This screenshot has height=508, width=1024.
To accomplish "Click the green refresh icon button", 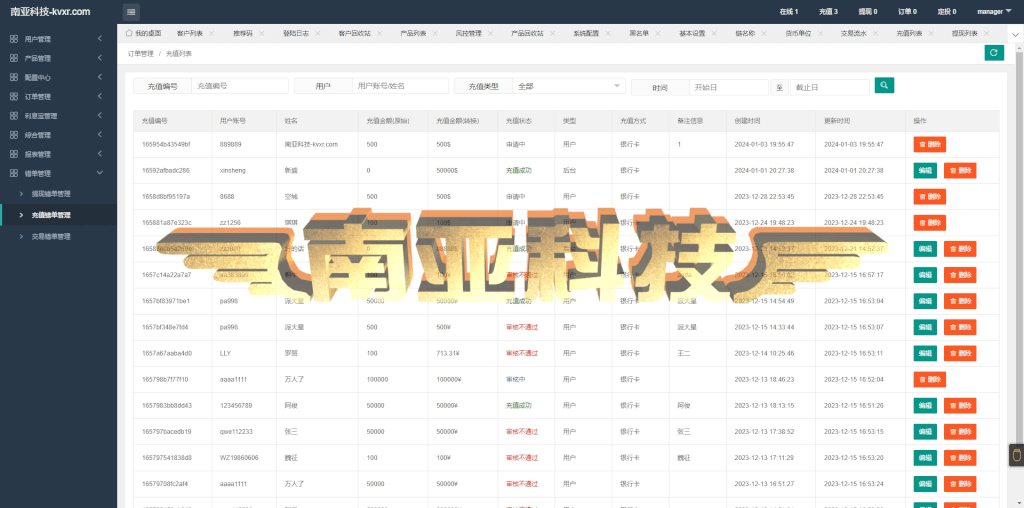I will 994,53.
